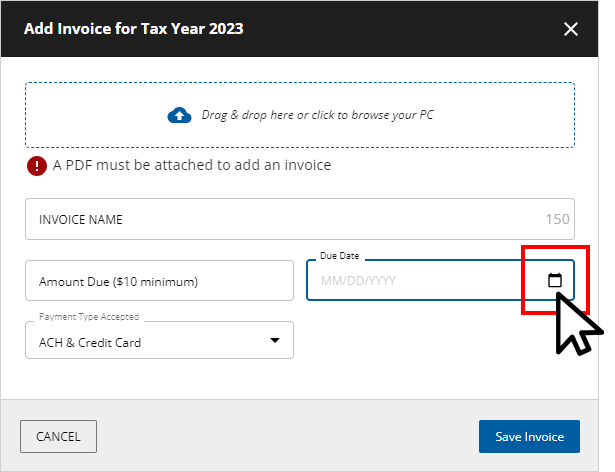Click the 'Due Date' field label
The image size is (615, 472).
click(x=337, y=257)
